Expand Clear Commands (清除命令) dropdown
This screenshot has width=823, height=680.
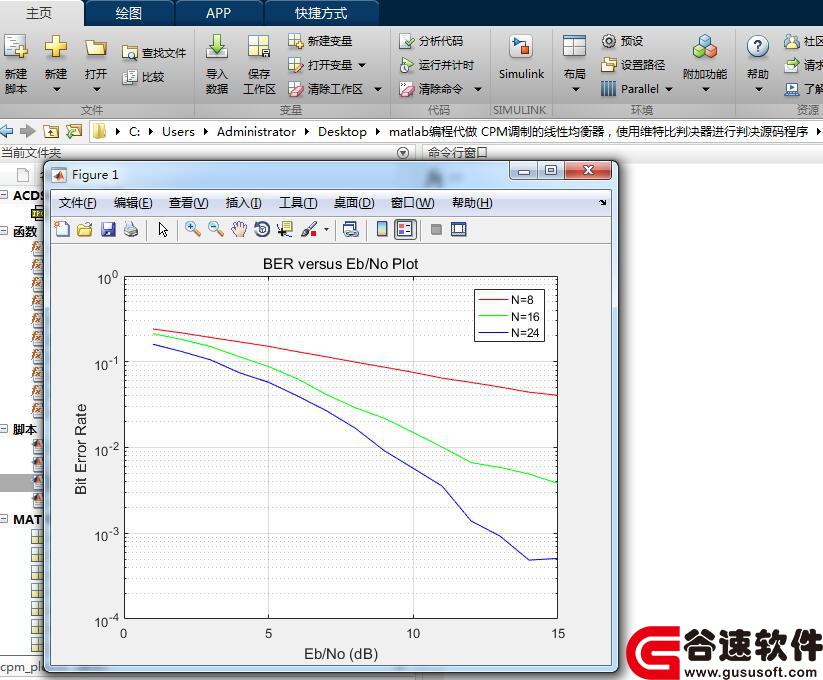coord(478,89)
